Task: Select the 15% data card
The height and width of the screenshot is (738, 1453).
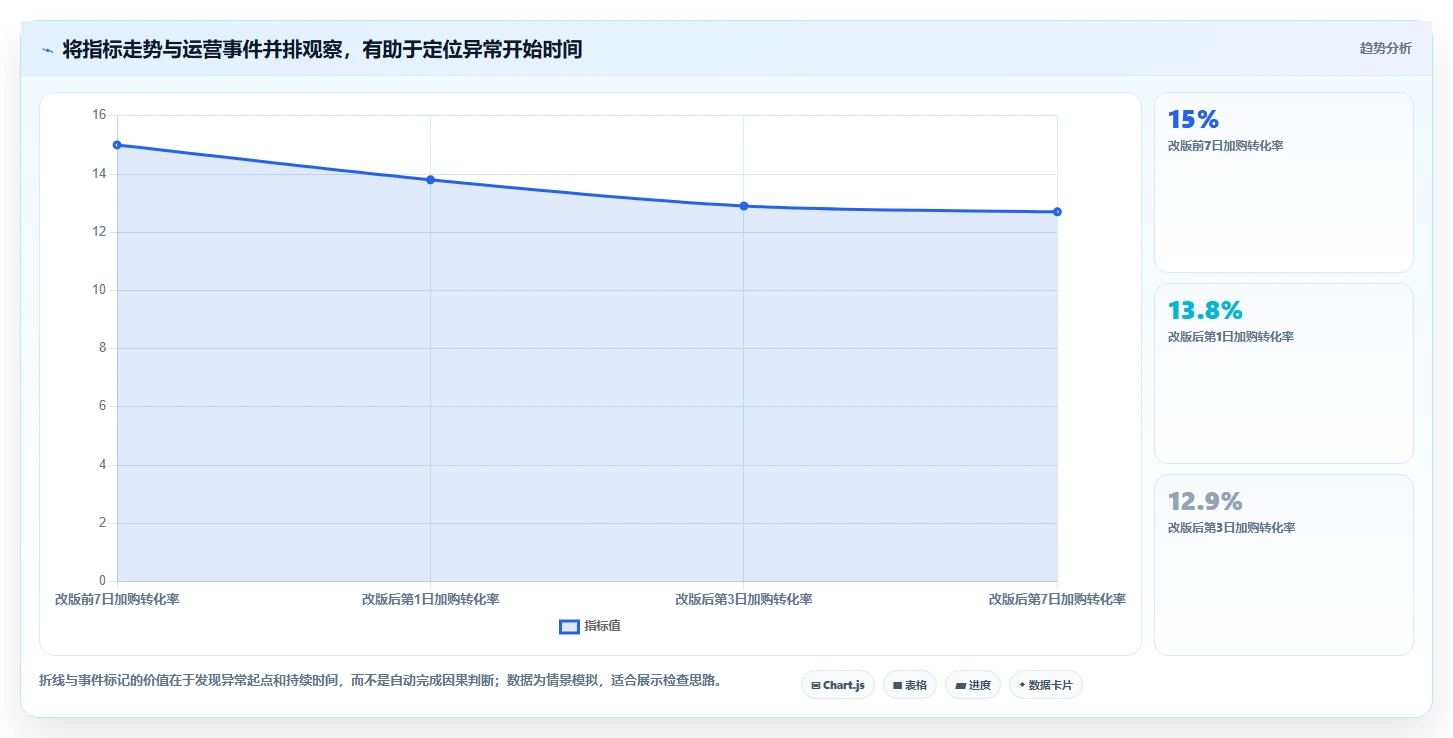Action: click(1284, 182)
